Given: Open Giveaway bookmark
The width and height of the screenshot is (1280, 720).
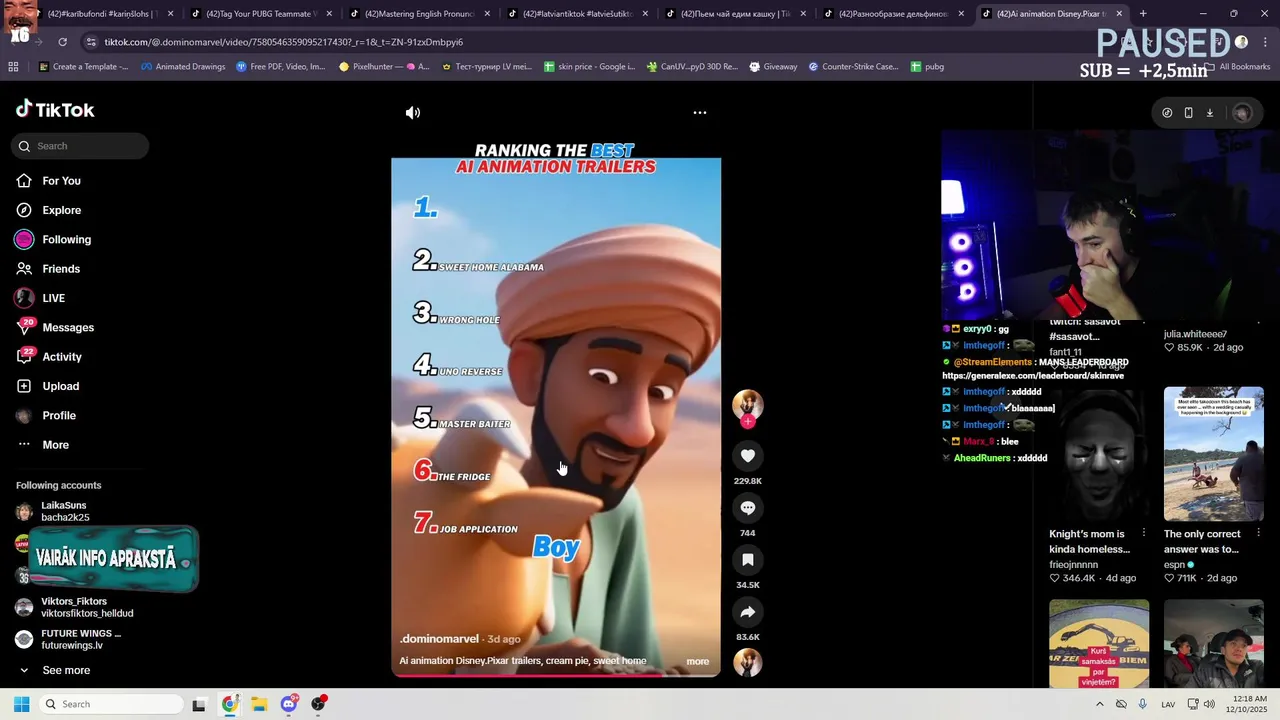Looking at the screenshot, I should coord(773,67).
